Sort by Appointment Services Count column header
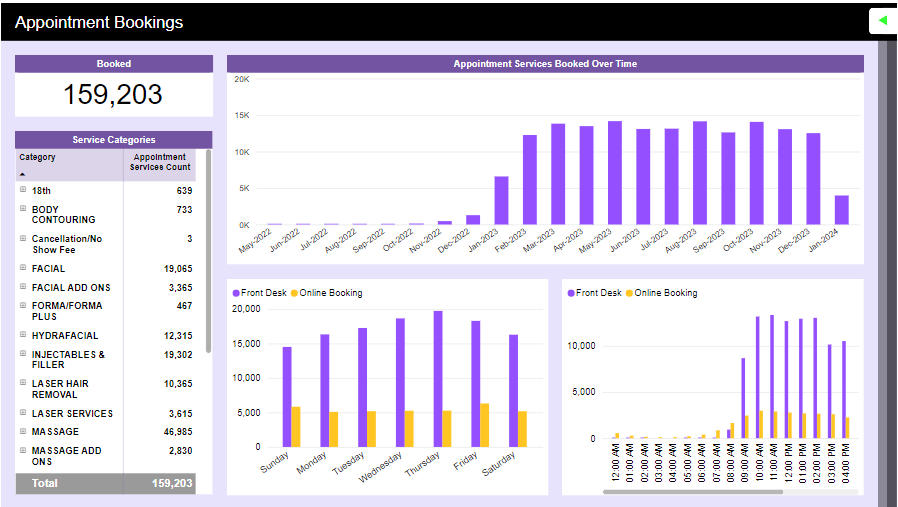Screen dimensions: 898x507 click(160, 162)
